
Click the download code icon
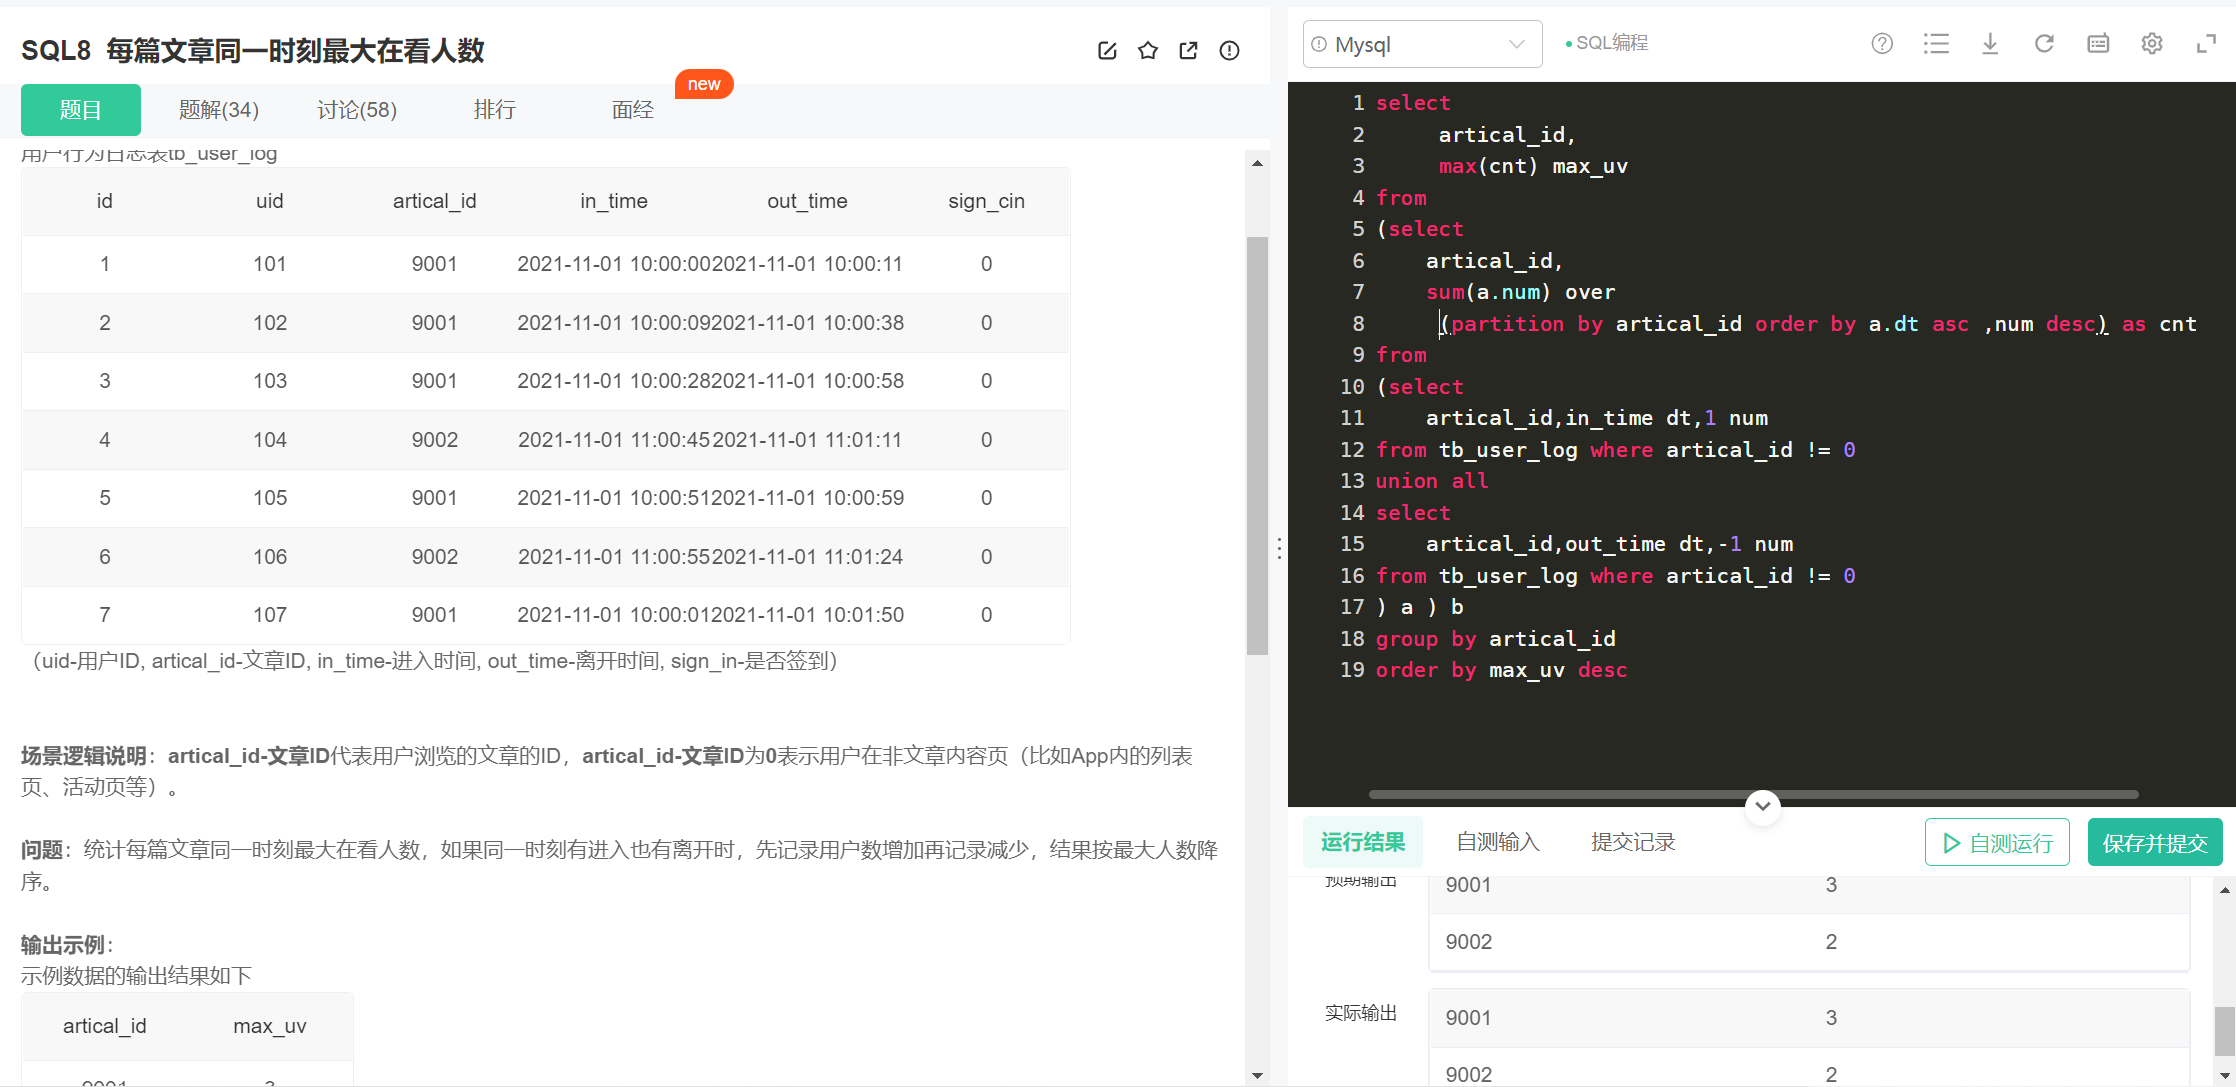click(x=1990, y=44)
